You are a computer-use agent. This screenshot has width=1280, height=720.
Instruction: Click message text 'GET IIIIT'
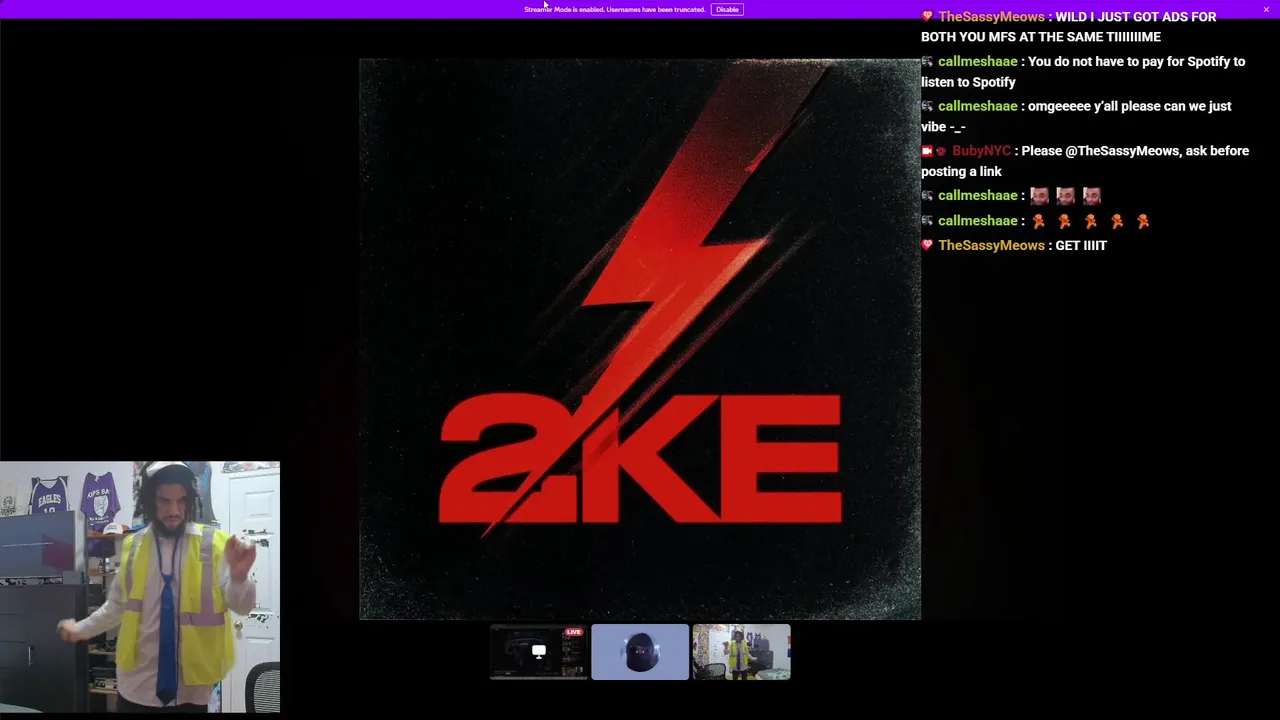click(1081, 245)
